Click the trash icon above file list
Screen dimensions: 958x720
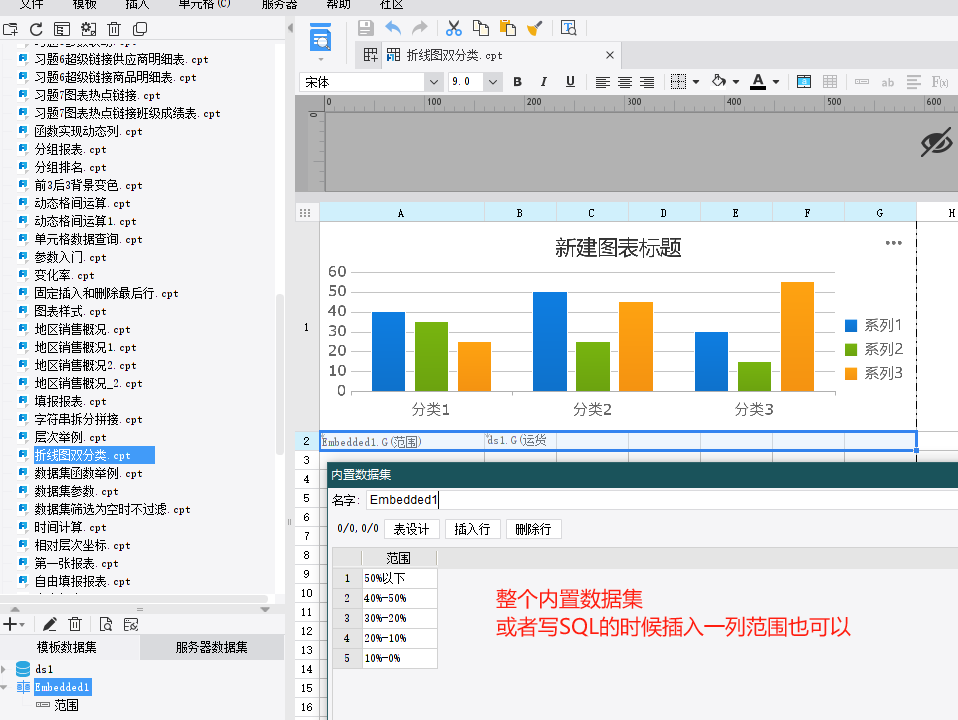pyautogui.click(x=114, y=30)
